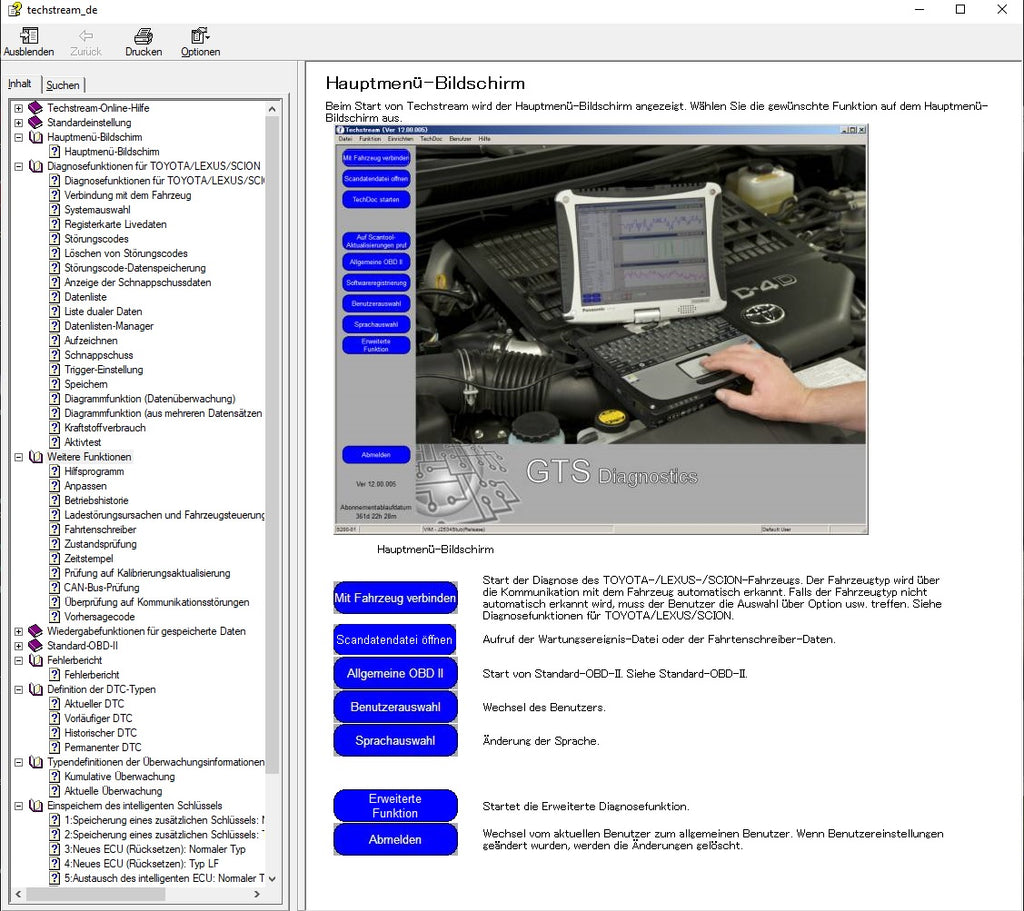The width and height of the screenshot is (1024, 911).
Task: Click the Techstream-Online-Hilfe book icon
Action: pos(35,108)
